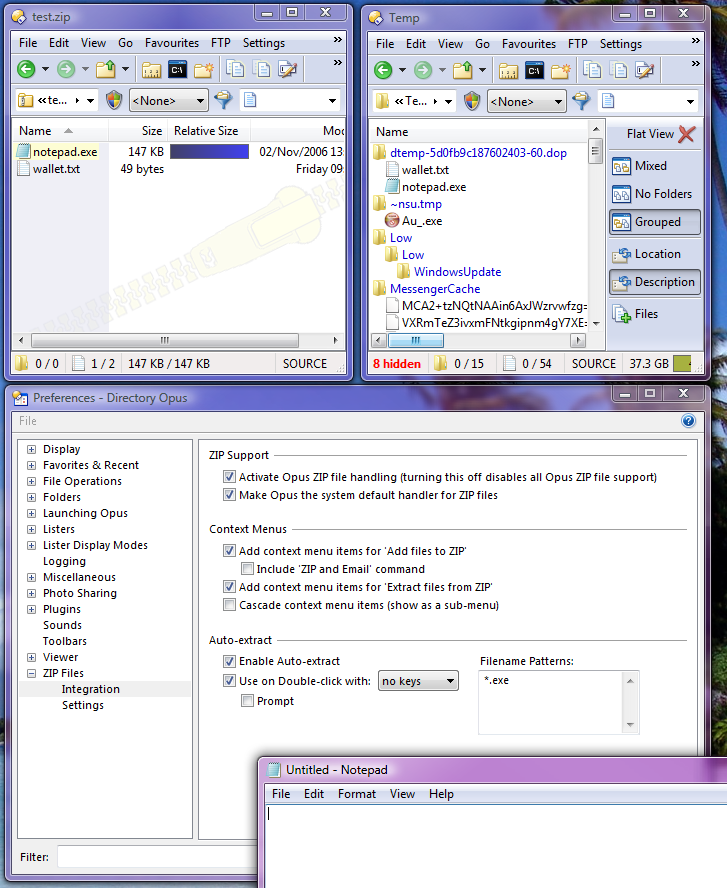Open <None> dropdown in test.zip window
The image size is (727, 888).
click(x=168, y=101)
